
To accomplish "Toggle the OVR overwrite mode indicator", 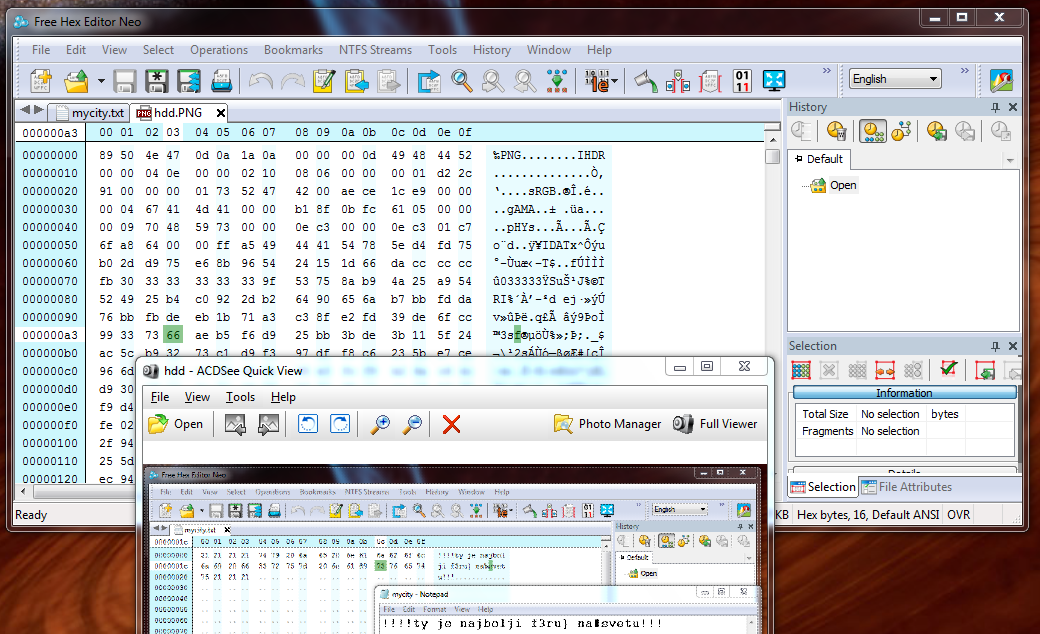I will 958,515.
